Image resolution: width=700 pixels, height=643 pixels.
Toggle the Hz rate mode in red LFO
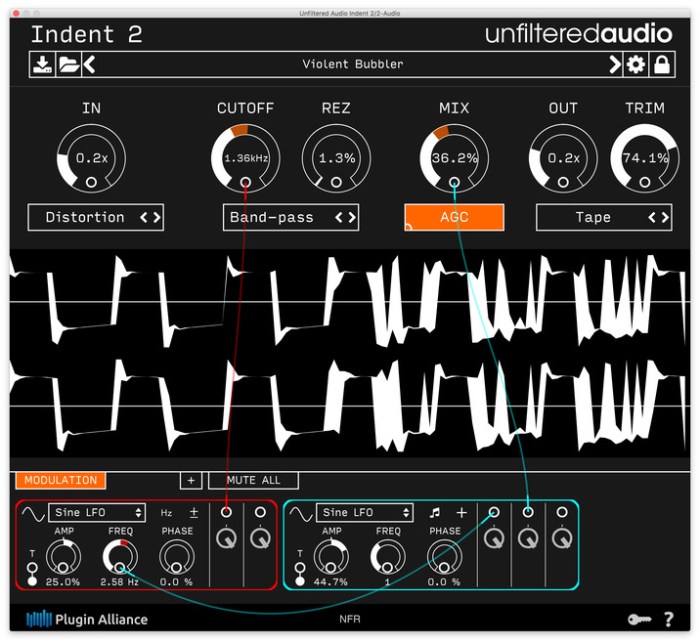166,513
